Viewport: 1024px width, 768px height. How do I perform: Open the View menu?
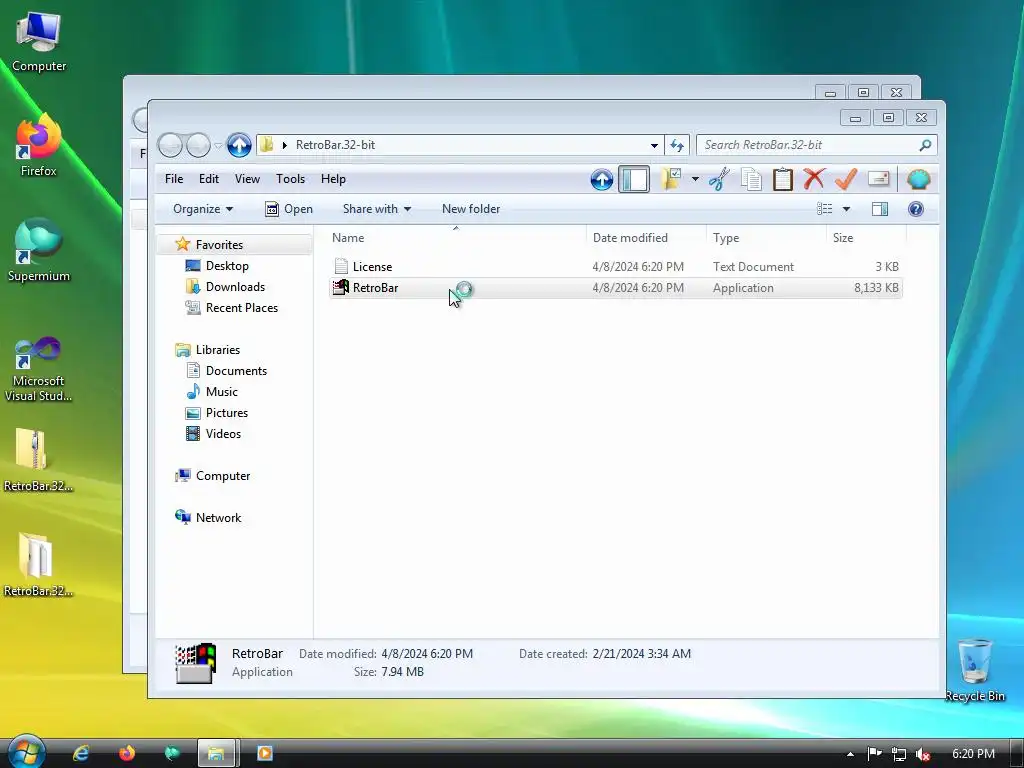coord(248,179)
